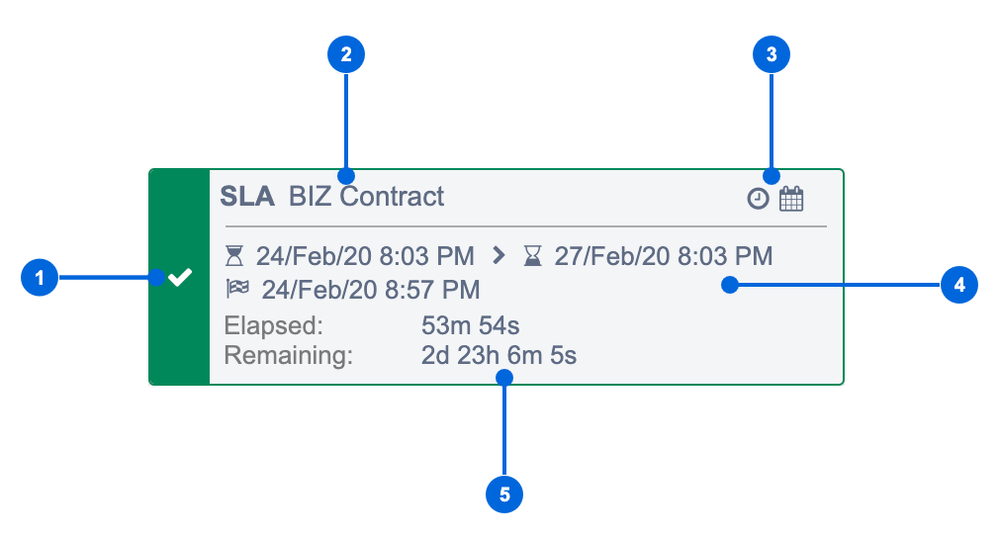999x534 pixels.
Task: Click the Remaining value 2d 23h 6m 5s
Action: click(499, 356)
